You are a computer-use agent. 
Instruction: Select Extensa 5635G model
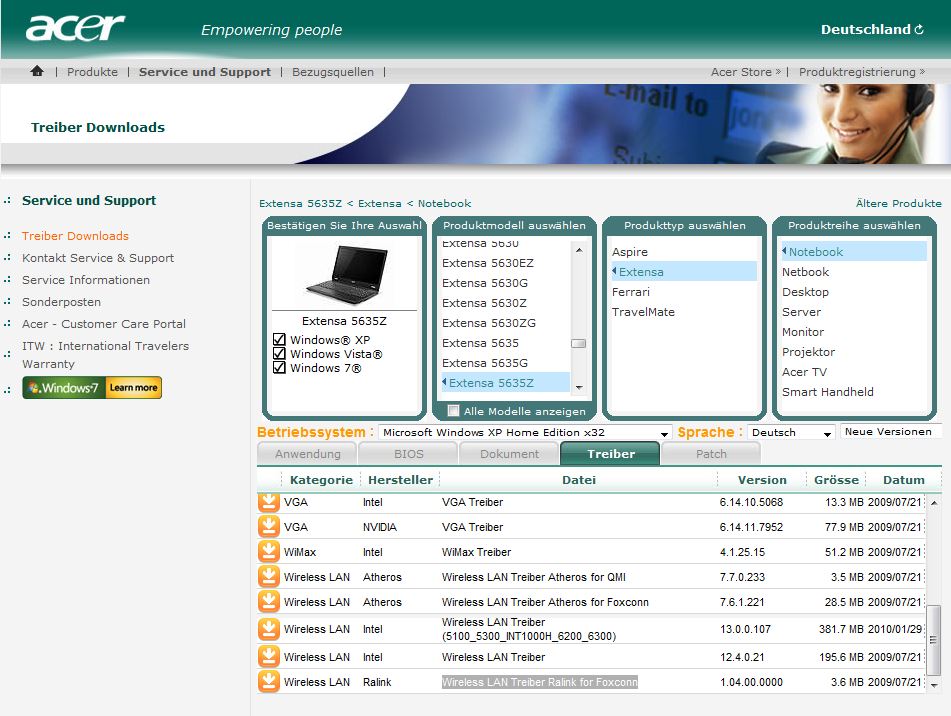[x=485, y=363]
